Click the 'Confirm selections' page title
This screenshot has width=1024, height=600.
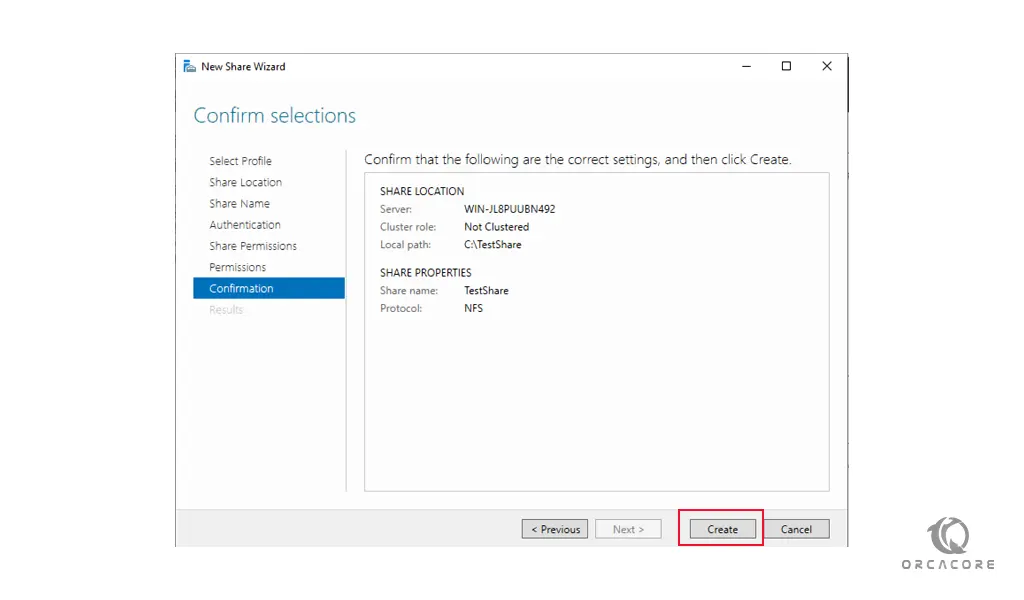click(x=275, y=116)
